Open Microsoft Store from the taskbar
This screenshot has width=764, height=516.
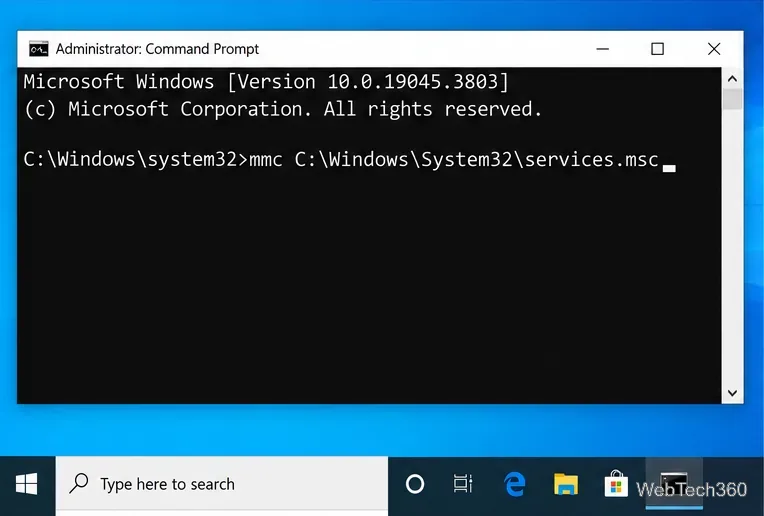point(616,483)
